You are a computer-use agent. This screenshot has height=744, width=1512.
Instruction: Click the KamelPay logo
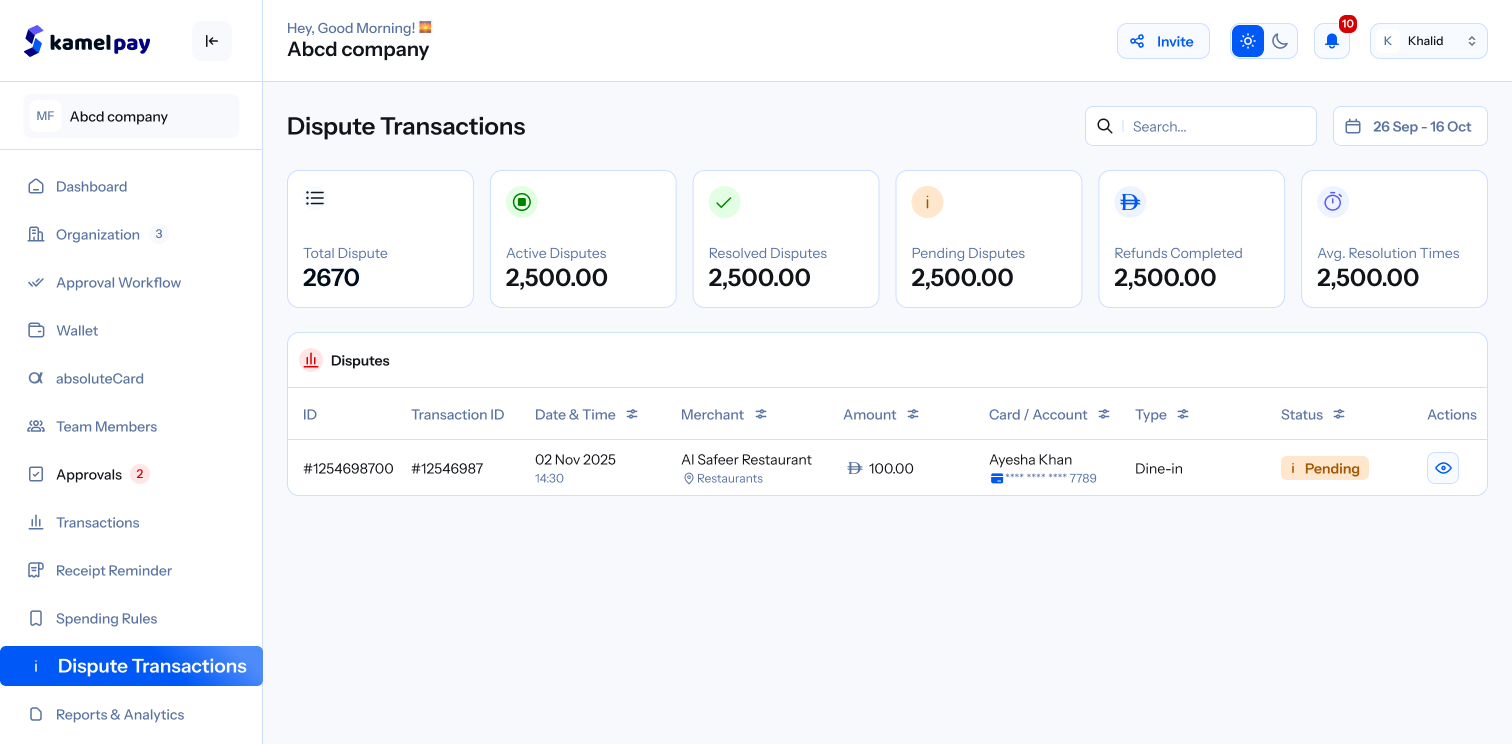point(86,41)
